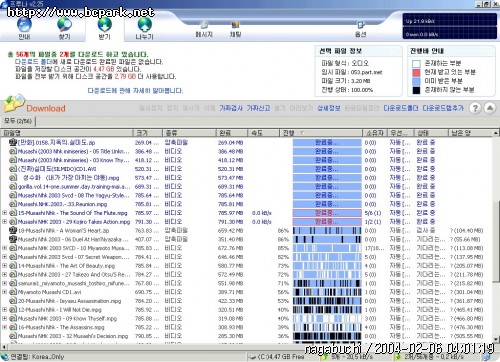Expand 15-Musashi Nhk The Sound Of The Flute

click(x=5, y=213)
